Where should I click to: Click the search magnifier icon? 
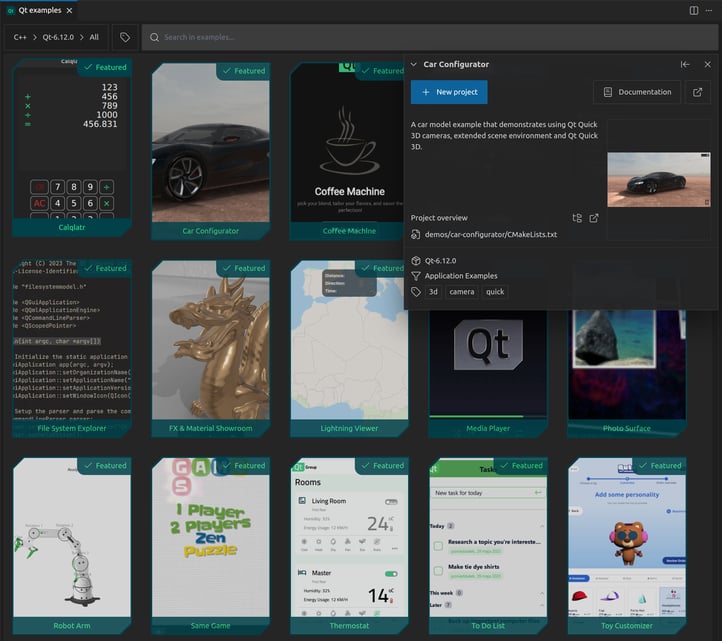(x=154, y=37)
